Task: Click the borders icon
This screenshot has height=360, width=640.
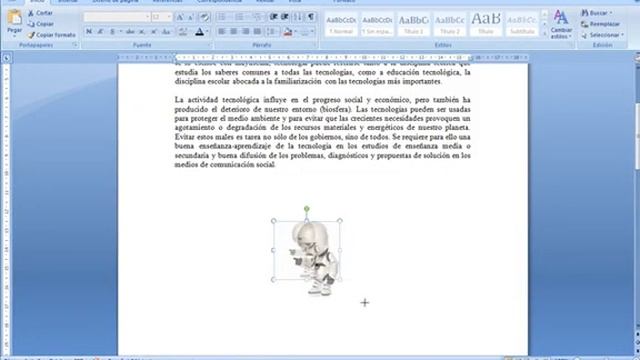Action: click(304, 32)
